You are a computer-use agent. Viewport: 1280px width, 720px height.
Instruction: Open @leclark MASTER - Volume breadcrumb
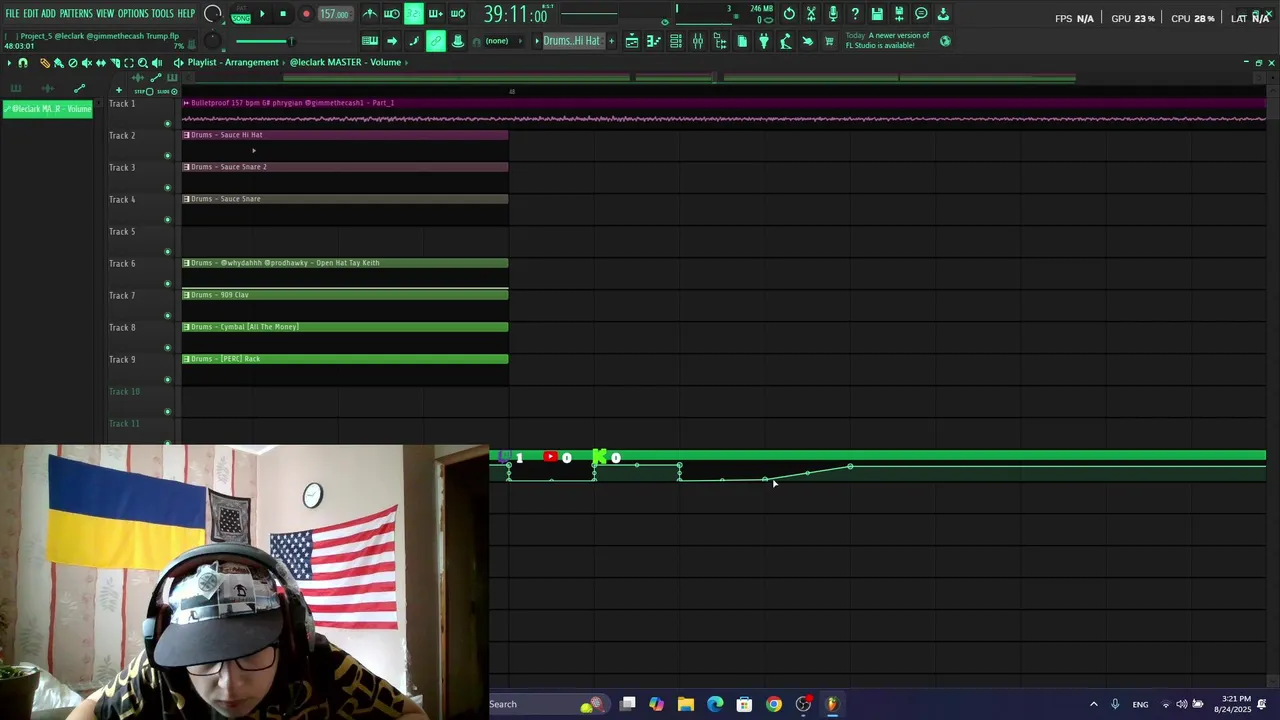(345, 62)
